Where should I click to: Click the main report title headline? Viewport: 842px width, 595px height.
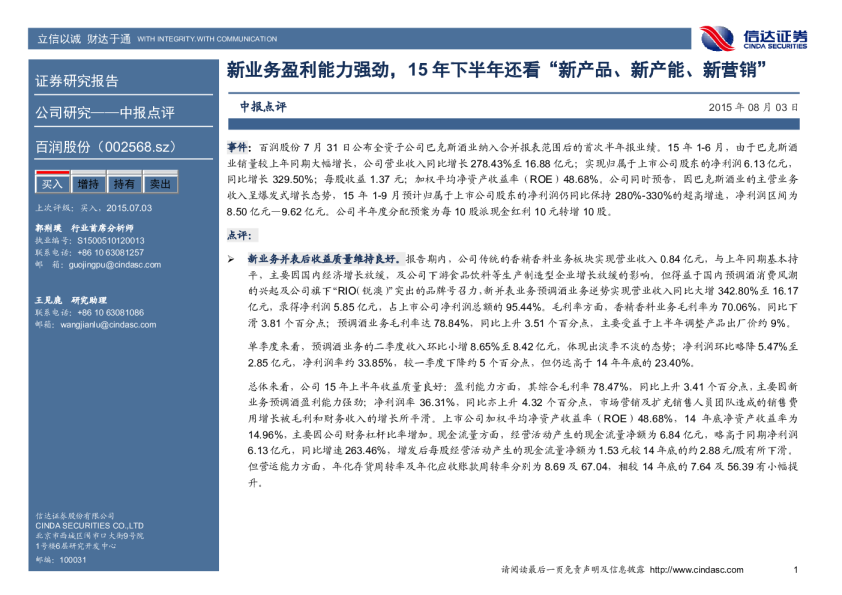click(496, 71)
